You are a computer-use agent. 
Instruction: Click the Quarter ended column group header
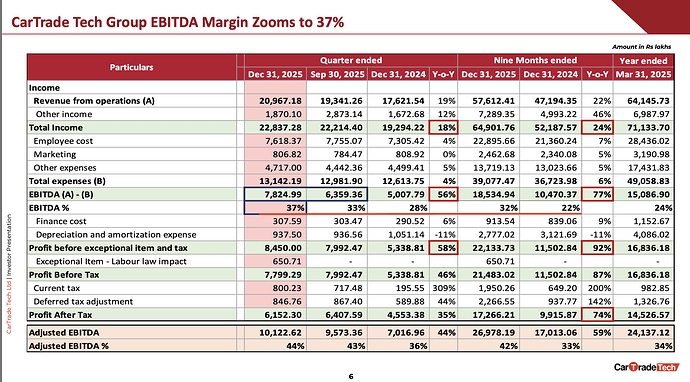pyautogui.click(x=351, y=60)
